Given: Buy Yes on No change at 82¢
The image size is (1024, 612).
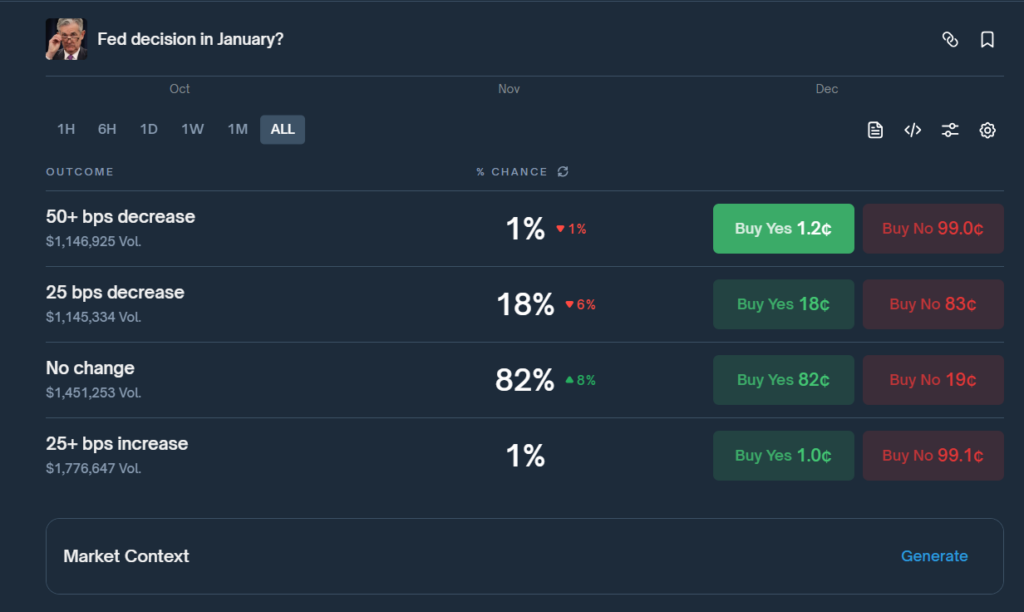Looking at the screenshot, I should (x=783, y=380).
